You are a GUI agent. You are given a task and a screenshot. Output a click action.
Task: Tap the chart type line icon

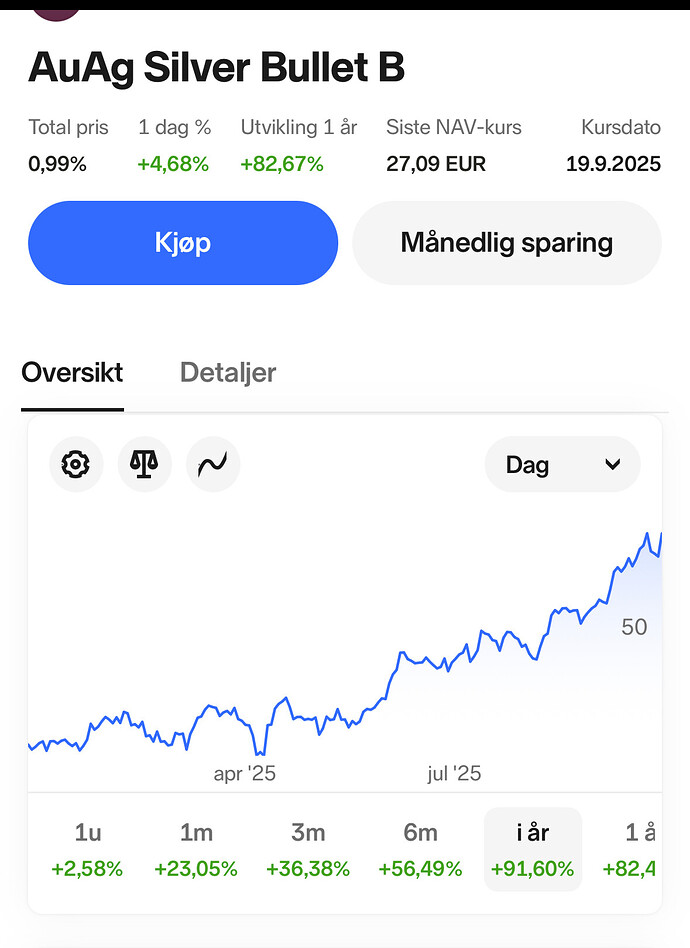(x=213, y=465)
